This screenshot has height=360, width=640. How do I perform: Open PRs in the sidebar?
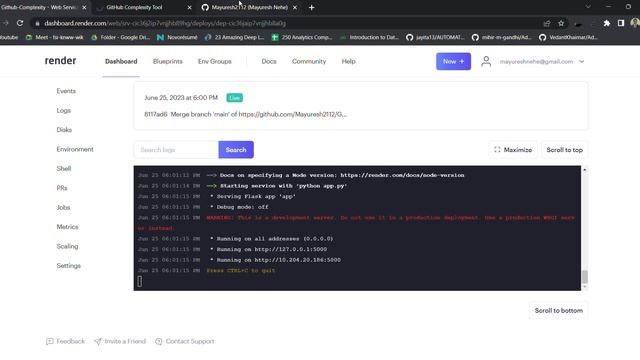(62, 188)
